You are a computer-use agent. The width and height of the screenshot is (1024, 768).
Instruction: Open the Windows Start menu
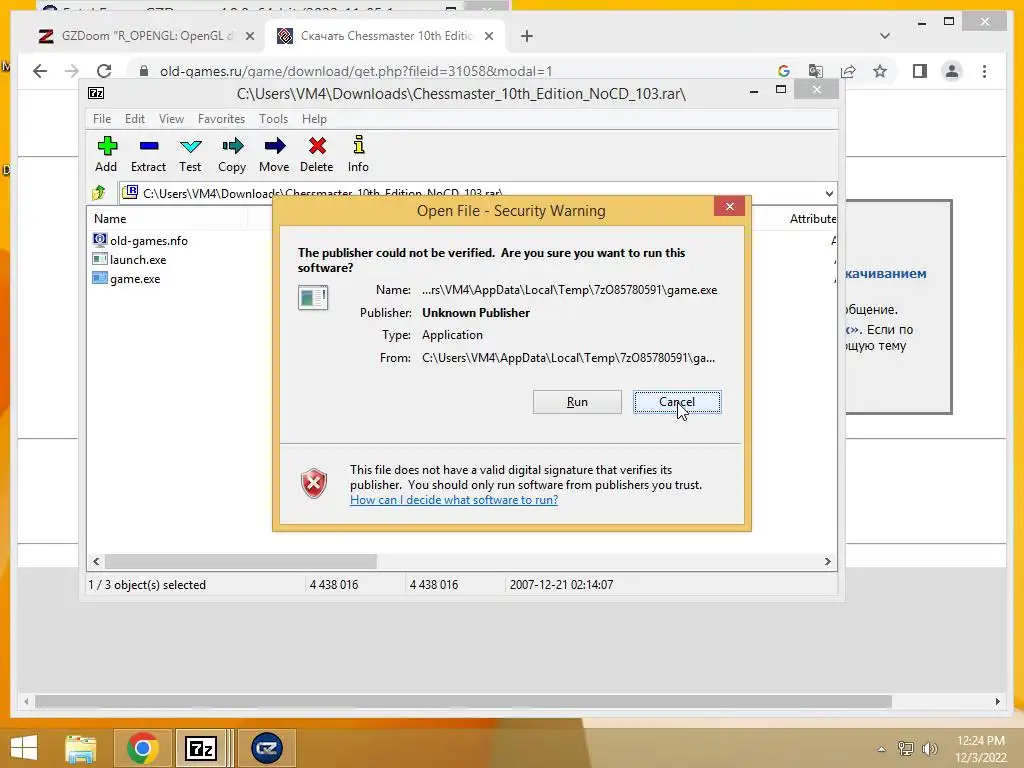(x=24, y=748)
